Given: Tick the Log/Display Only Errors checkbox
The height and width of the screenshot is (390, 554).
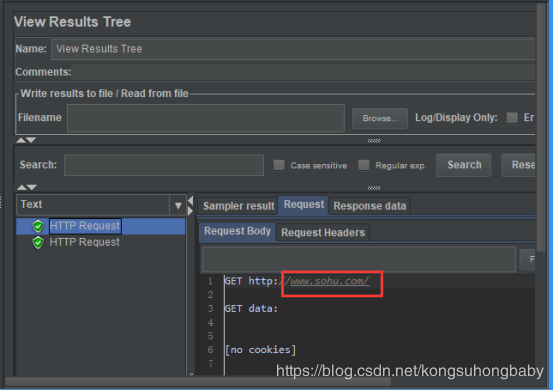Looking at the screenshot, I should pyautogui.click(x=512, y=118).
